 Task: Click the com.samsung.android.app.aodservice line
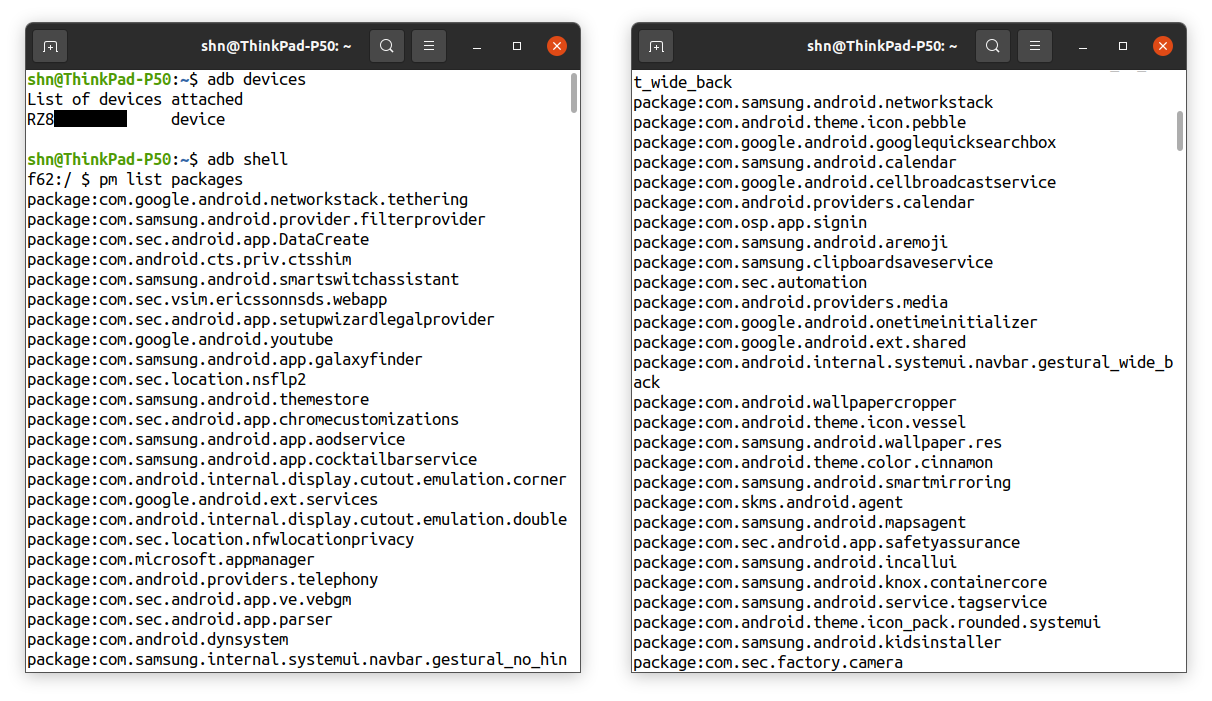point(216,439)
